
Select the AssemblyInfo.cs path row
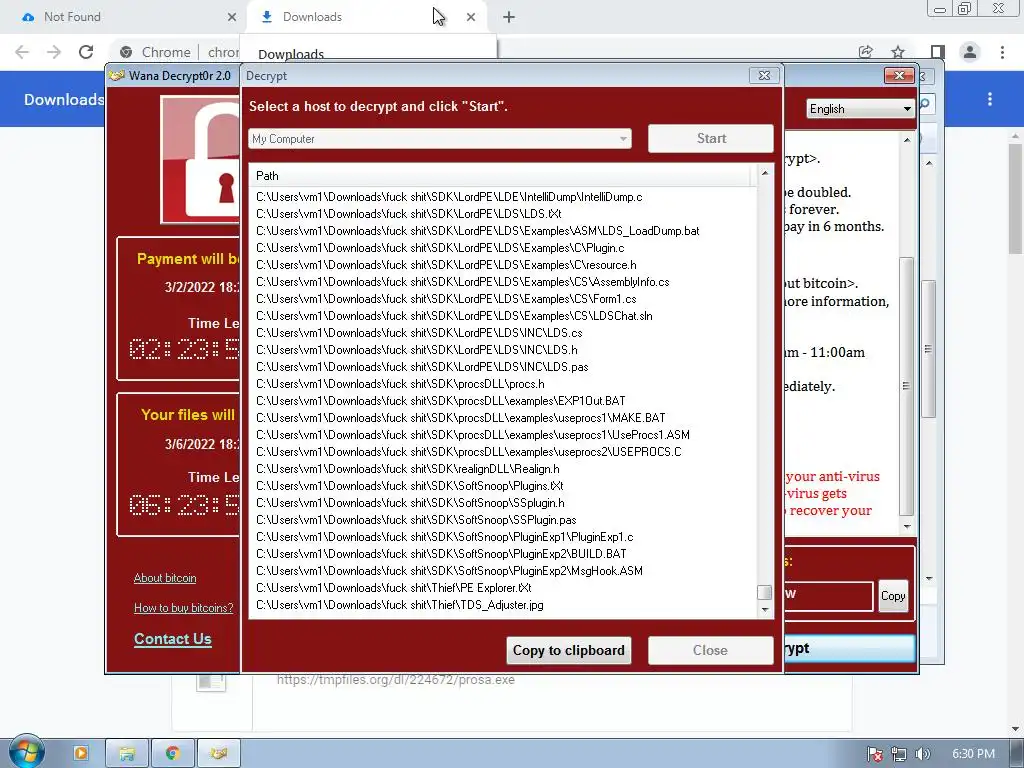coord(462,281)
